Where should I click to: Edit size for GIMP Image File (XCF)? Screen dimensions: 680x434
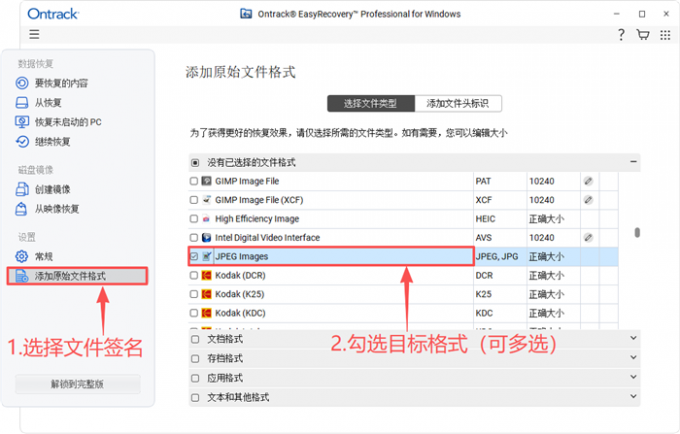pos(588,200)
